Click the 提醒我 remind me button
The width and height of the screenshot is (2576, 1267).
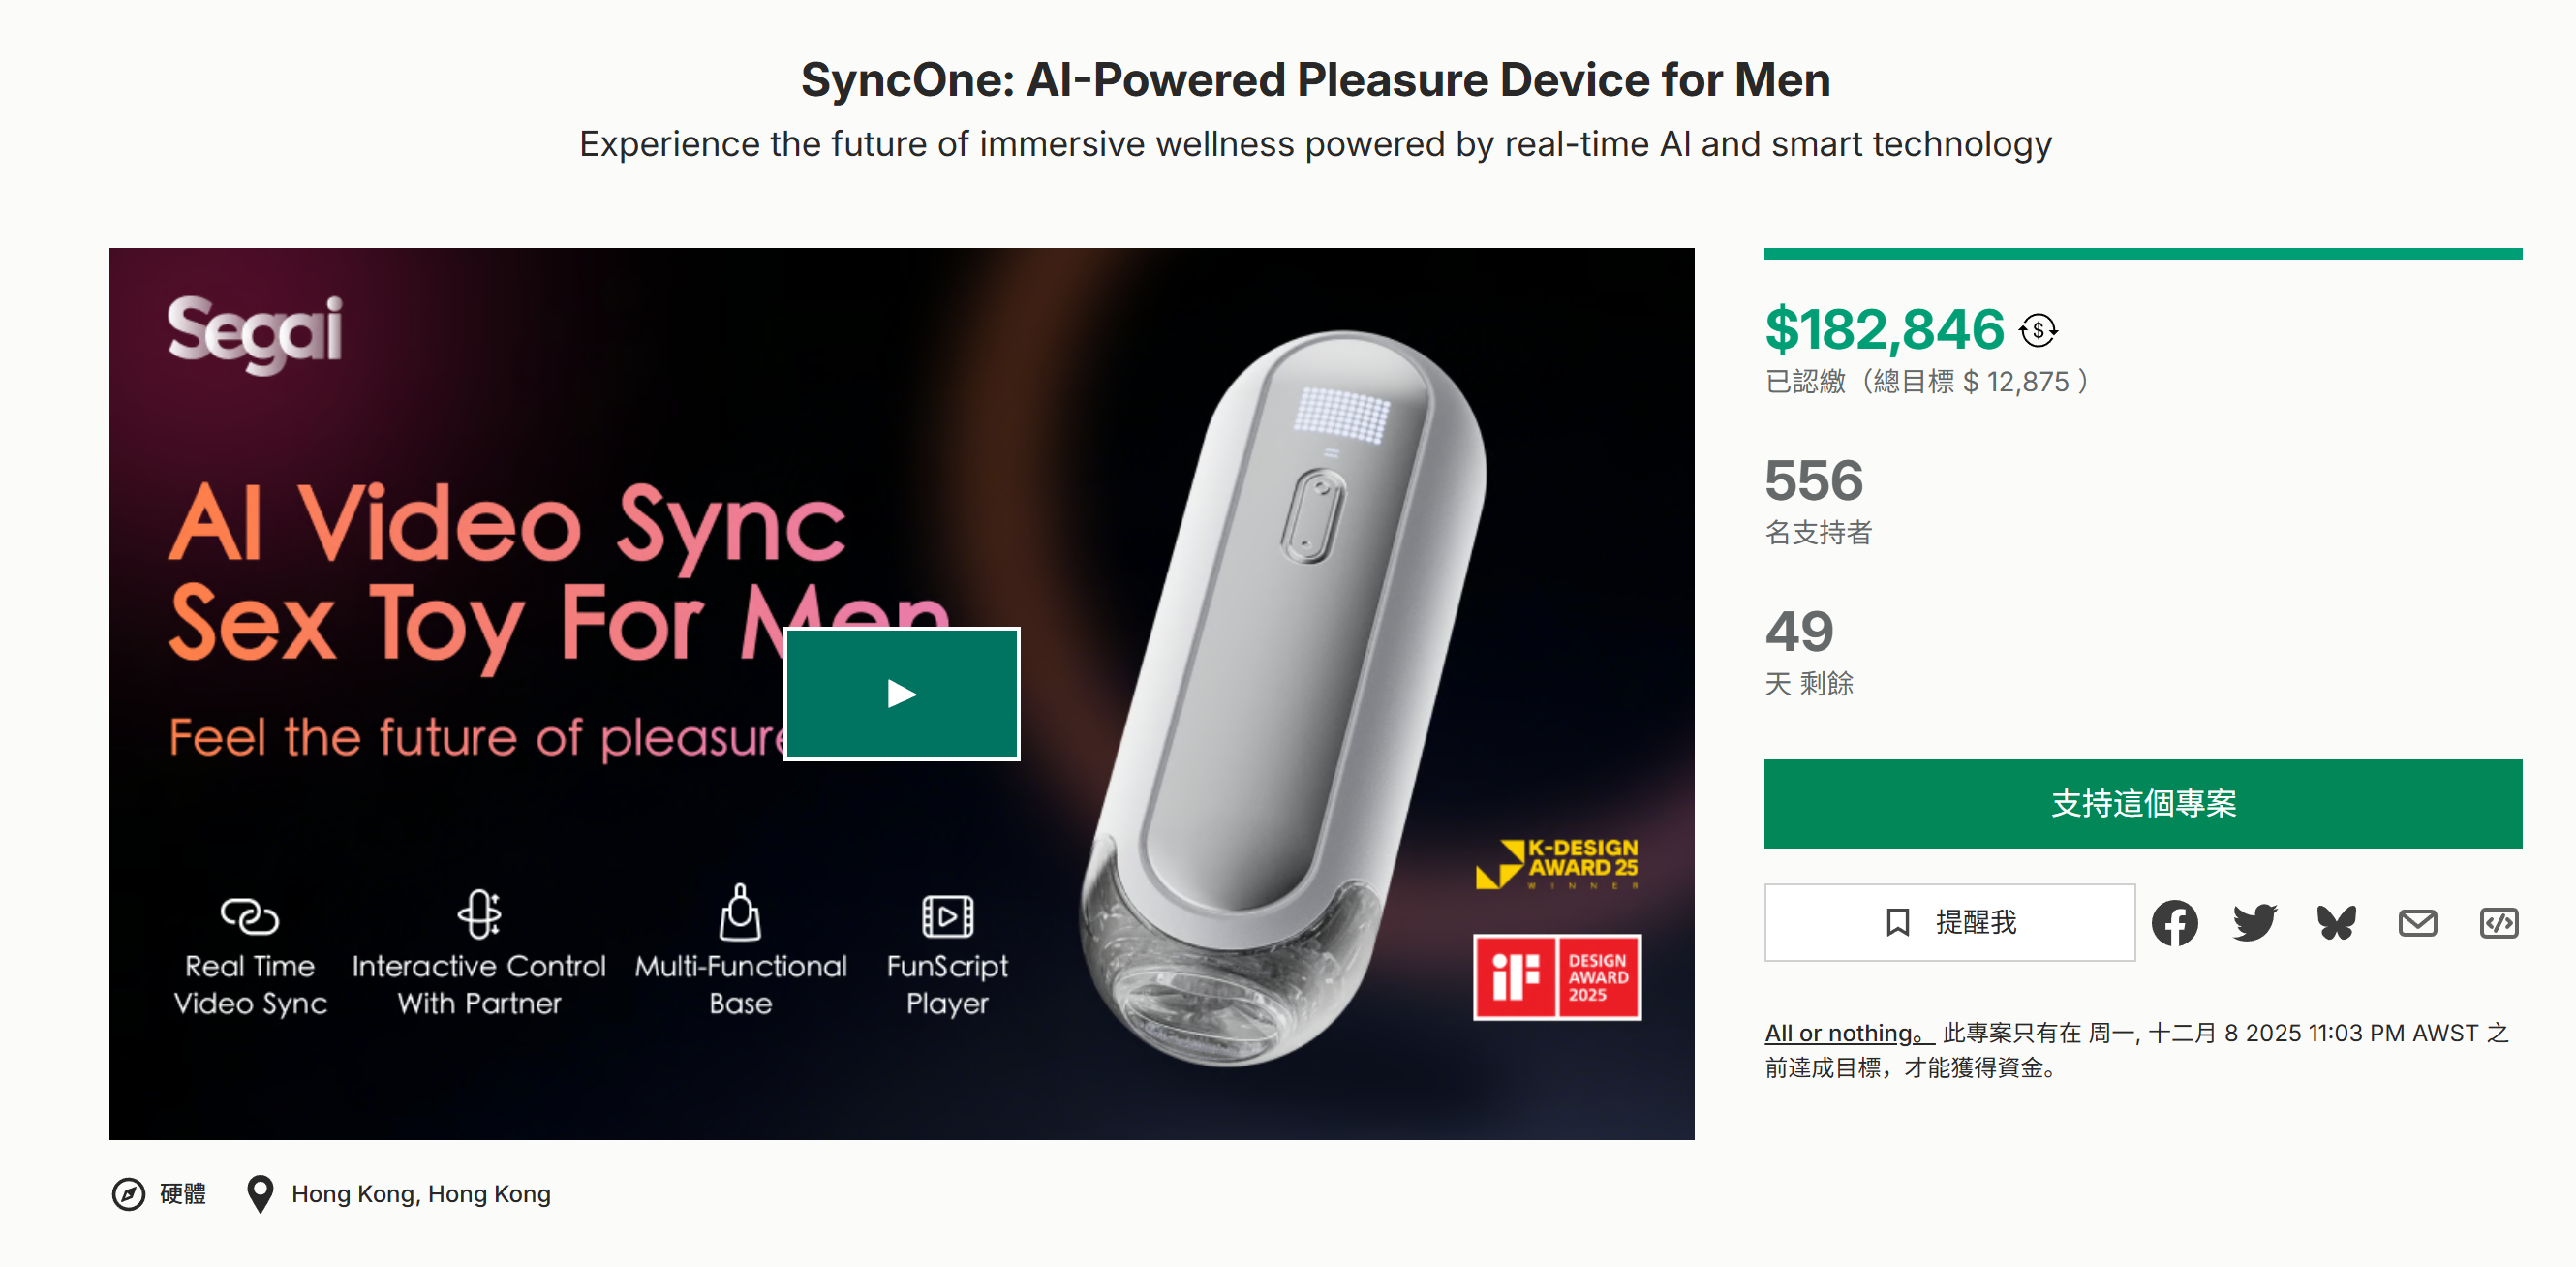(1949, 922)
